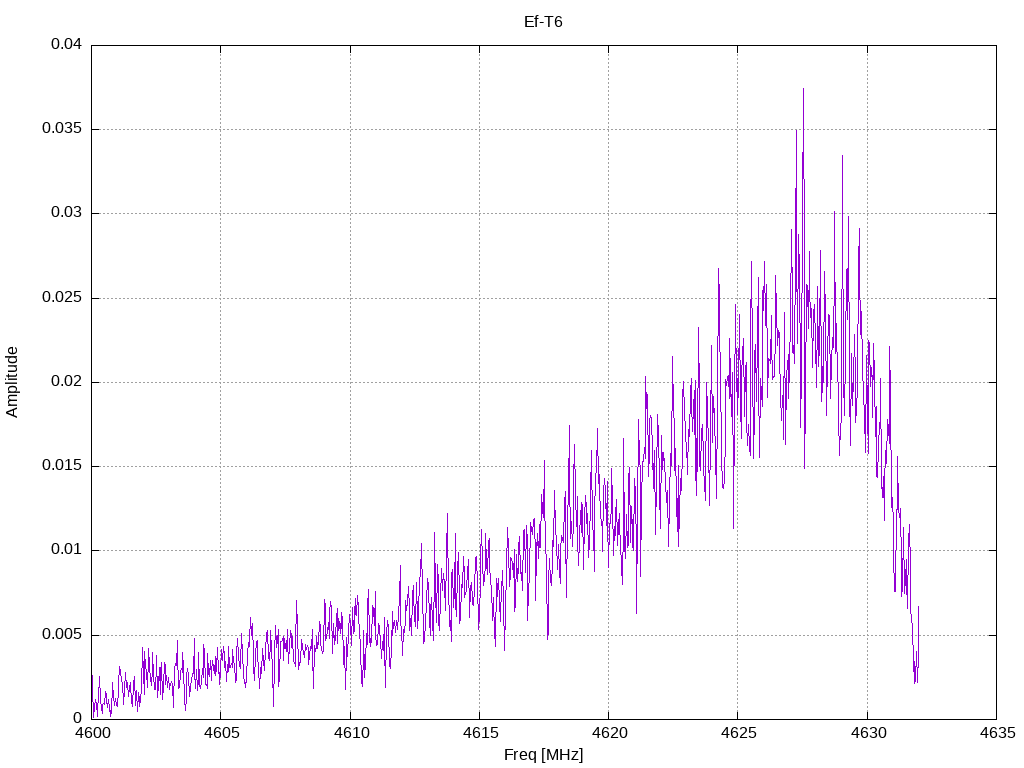Click the 4610 x-axis tick label
Viewport: 1024px width, 768px height.
tap(351, 733)
